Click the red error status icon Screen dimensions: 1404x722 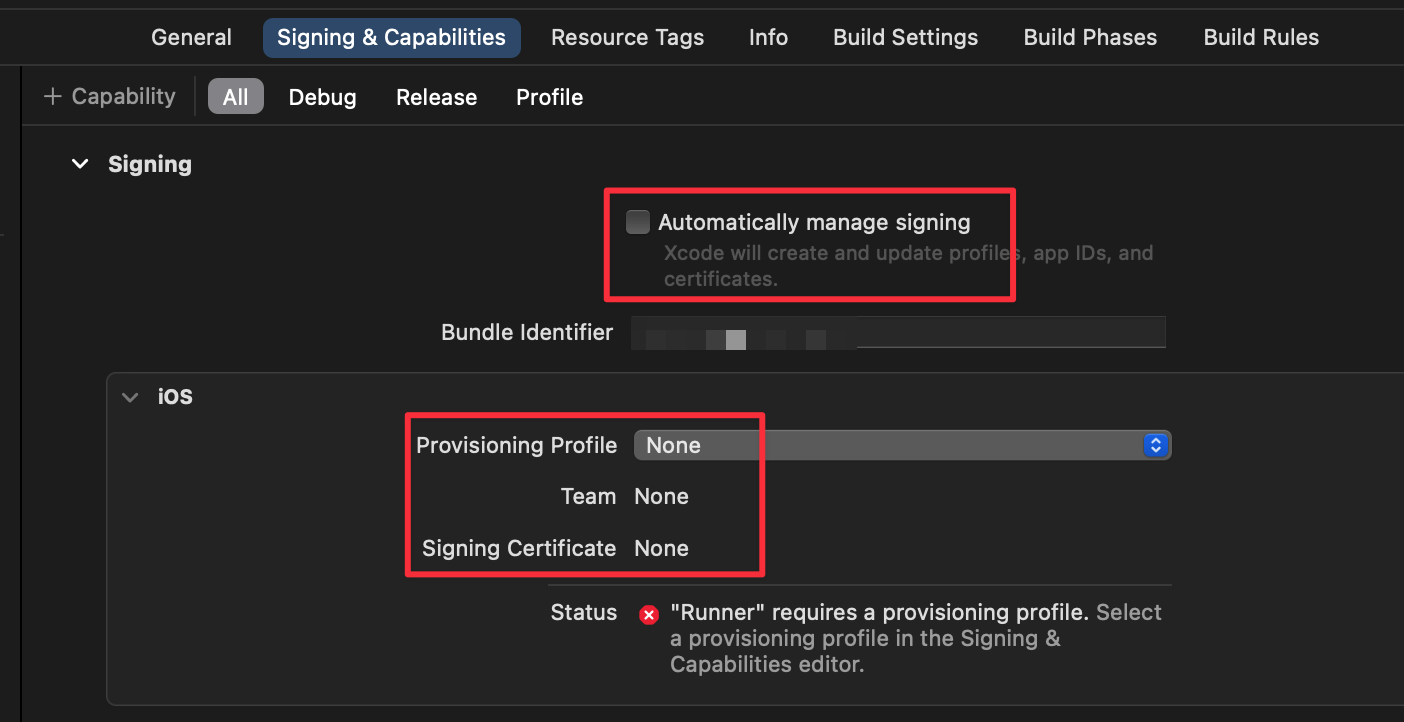649,614
